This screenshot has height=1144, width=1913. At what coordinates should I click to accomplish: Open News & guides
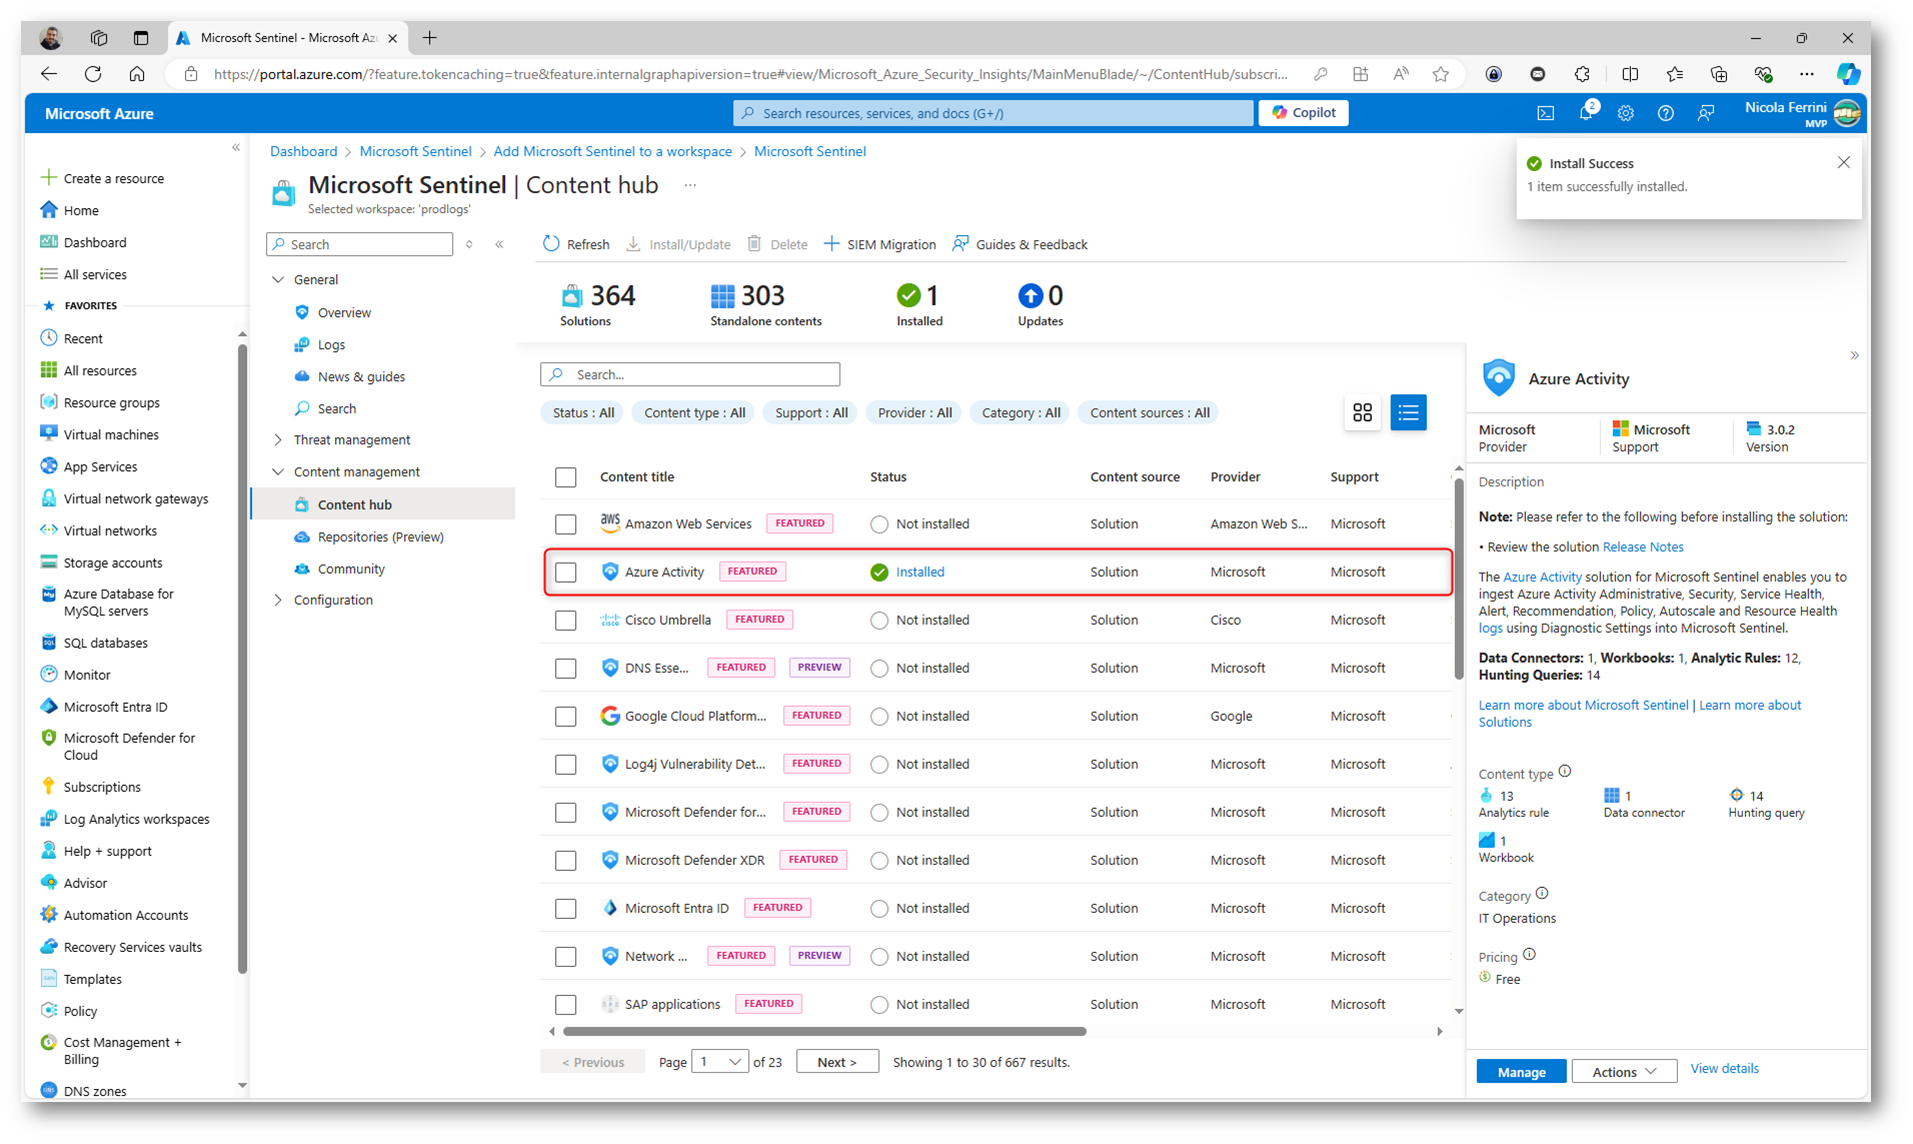[361, 377]
